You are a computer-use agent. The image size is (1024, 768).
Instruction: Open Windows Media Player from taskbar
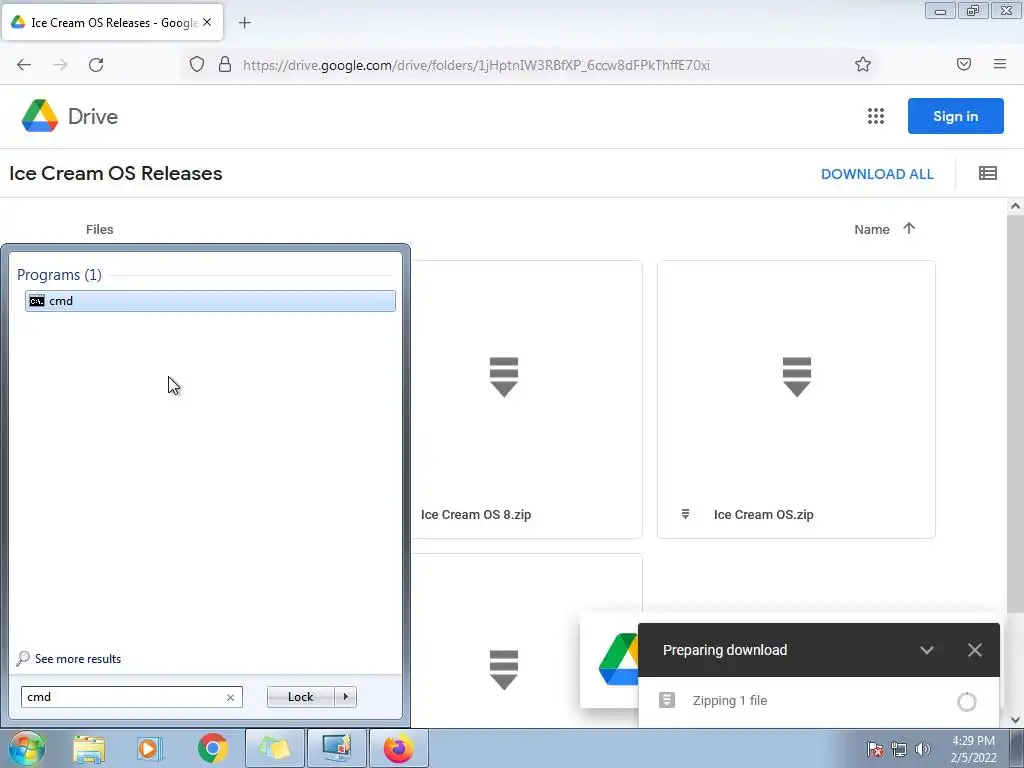click(150, 749)
